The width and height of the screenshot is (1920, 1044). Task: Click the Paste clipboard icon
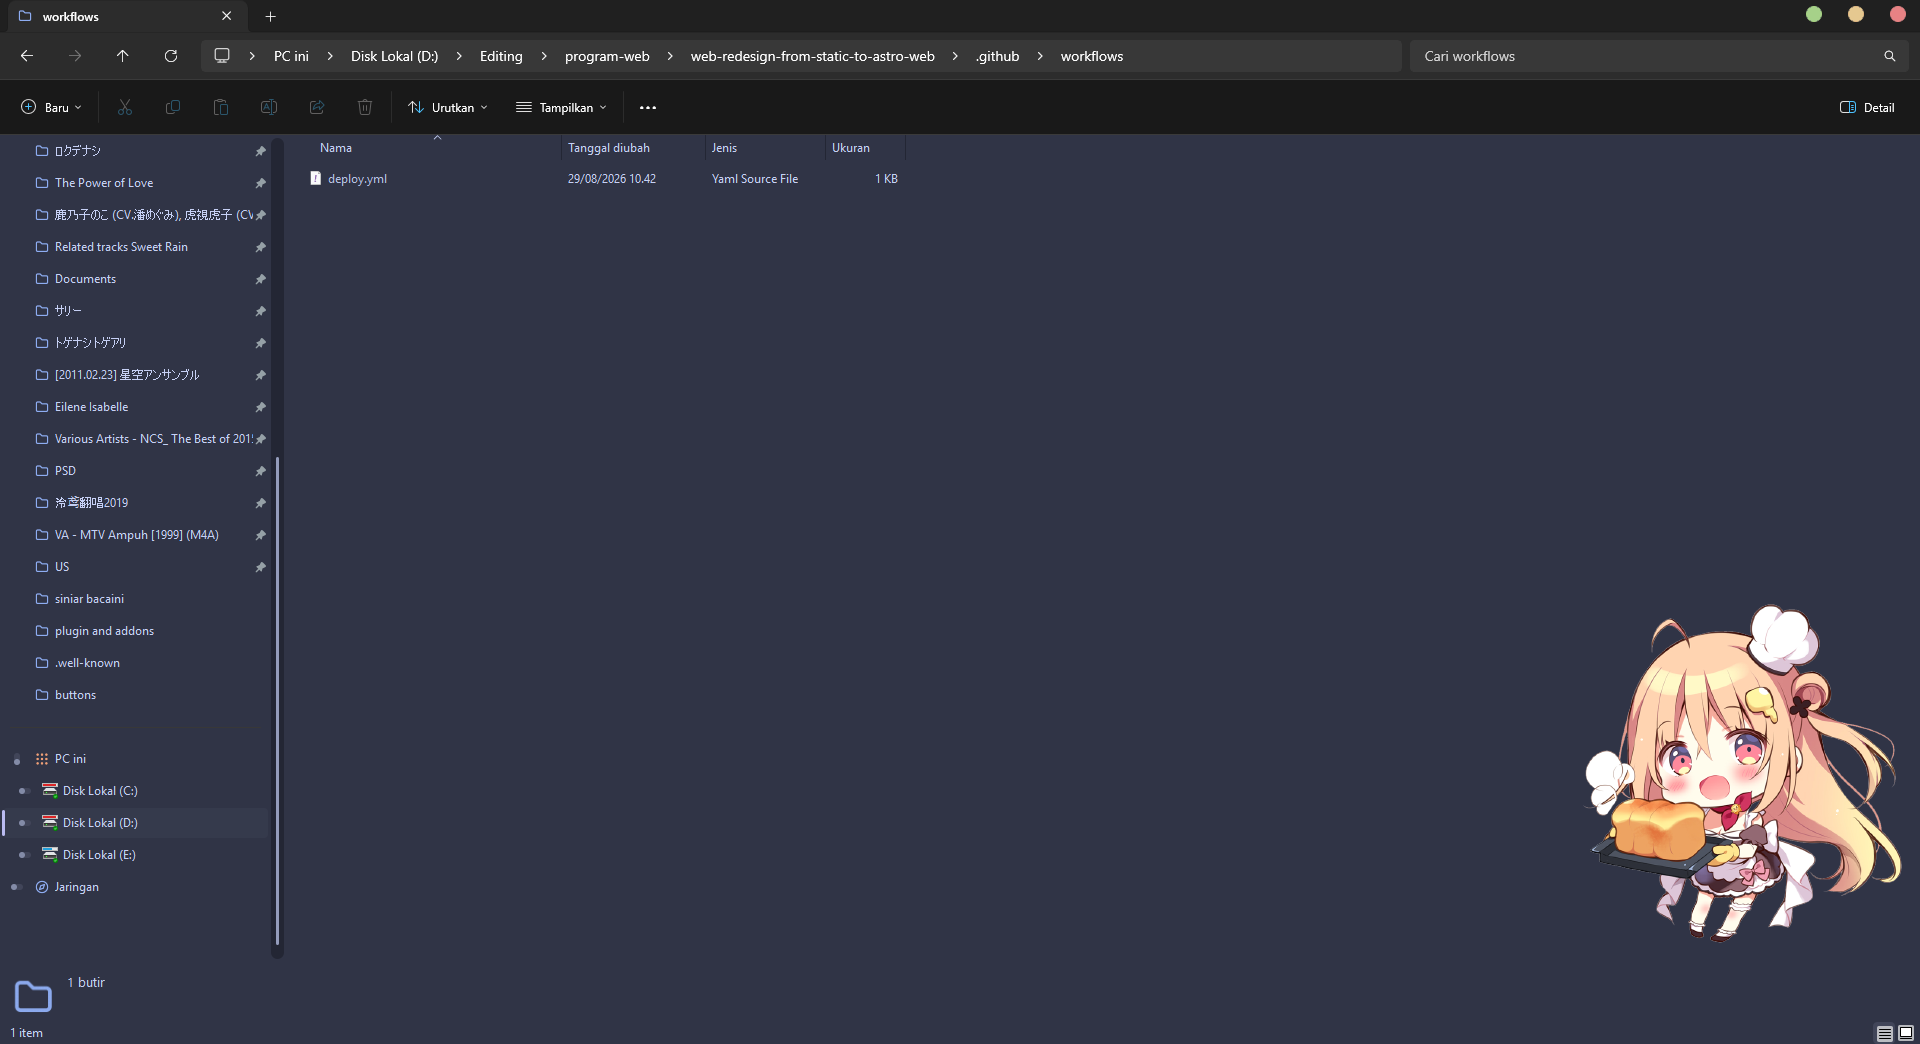pos(221,107)
